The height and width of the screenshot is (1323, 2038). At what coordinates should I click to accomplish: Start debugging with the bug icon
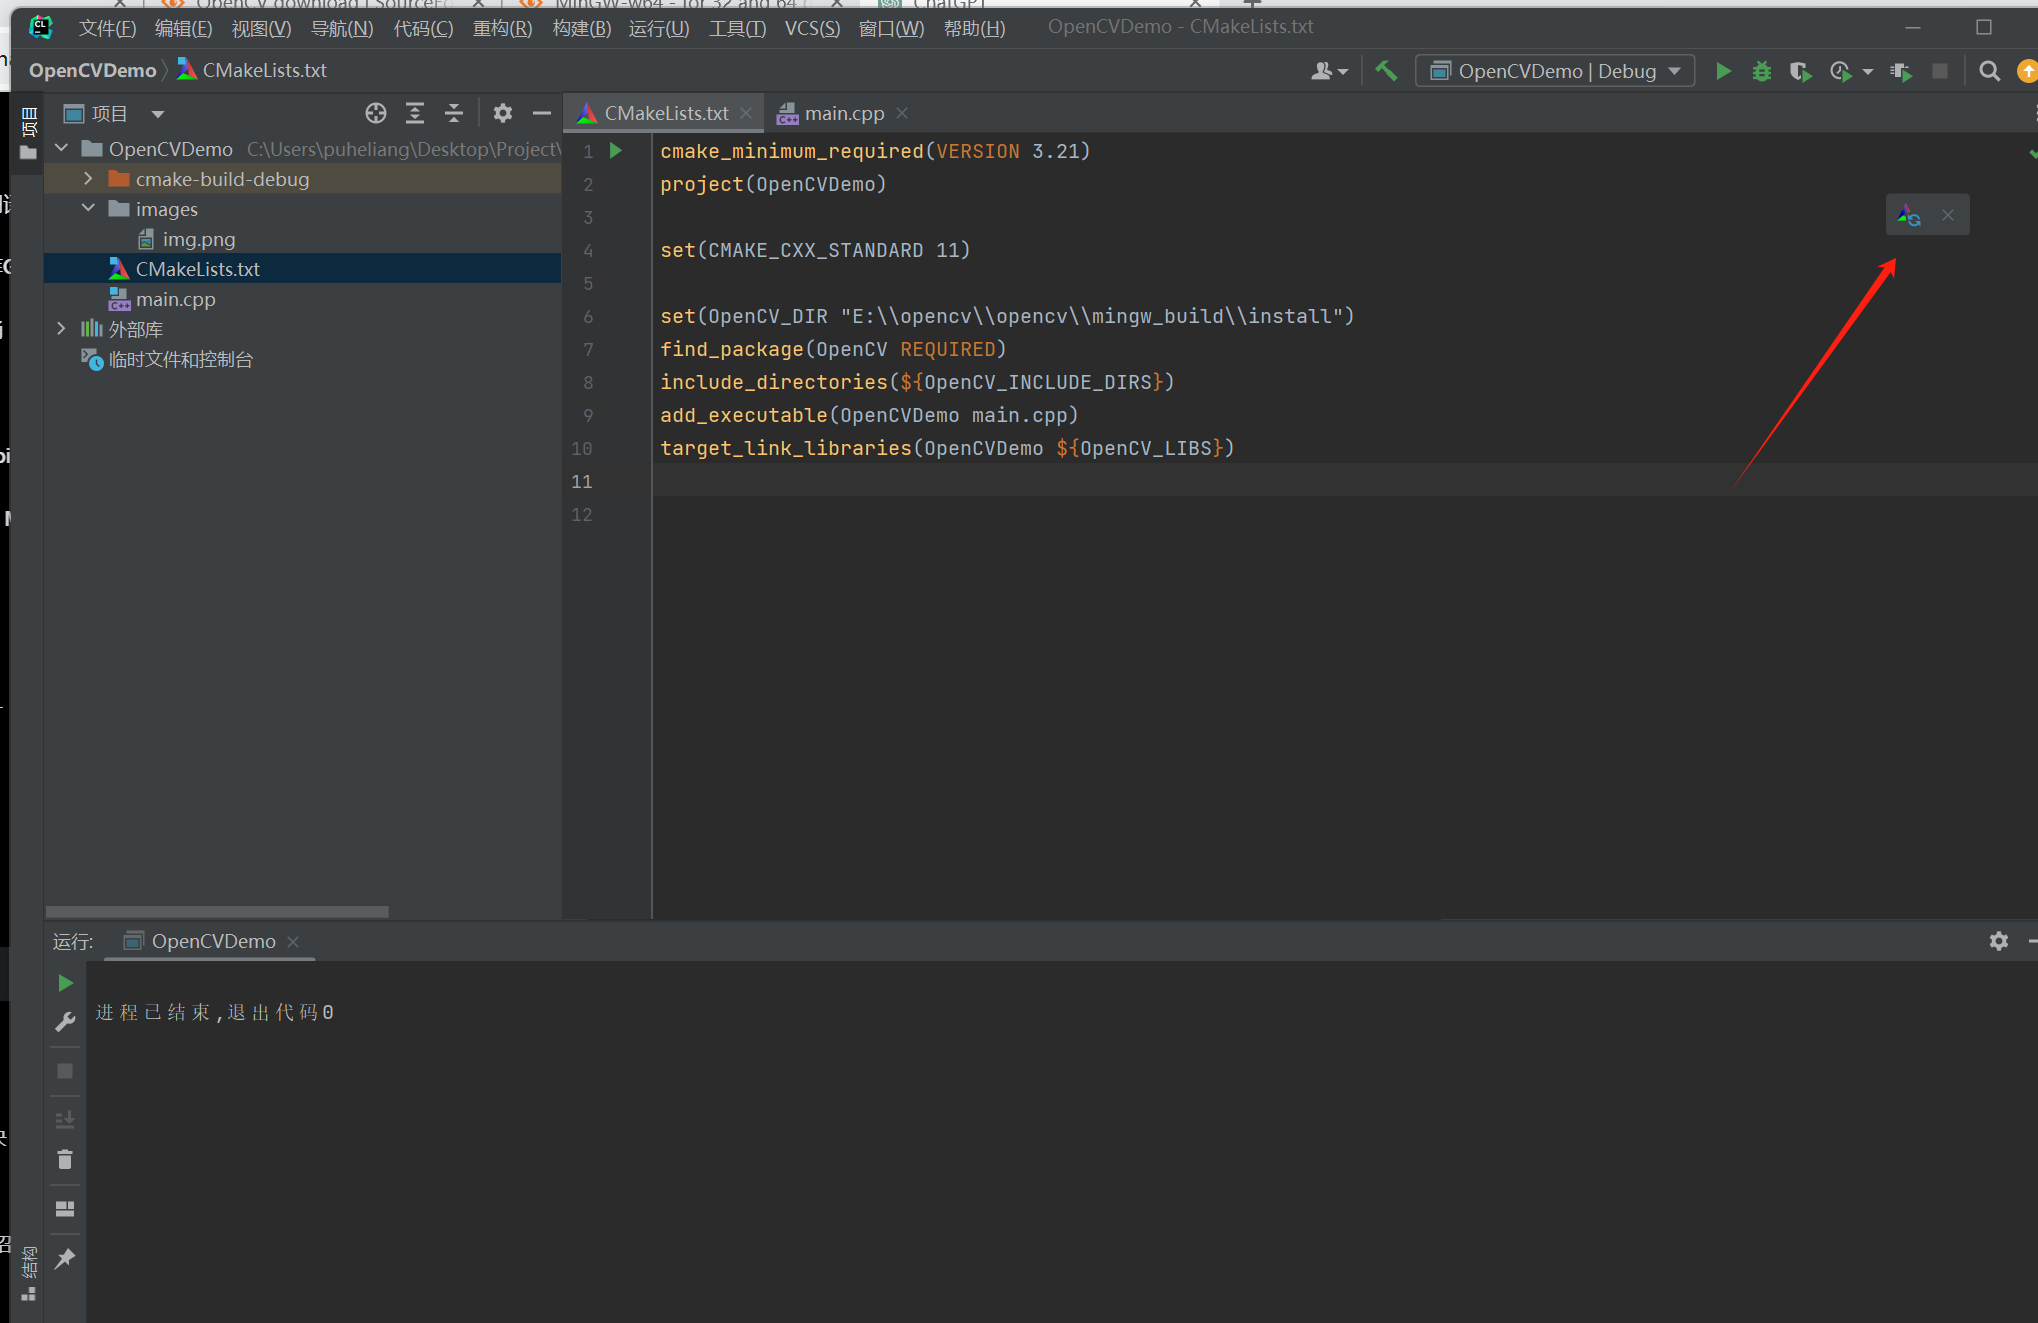(1761, 71)
